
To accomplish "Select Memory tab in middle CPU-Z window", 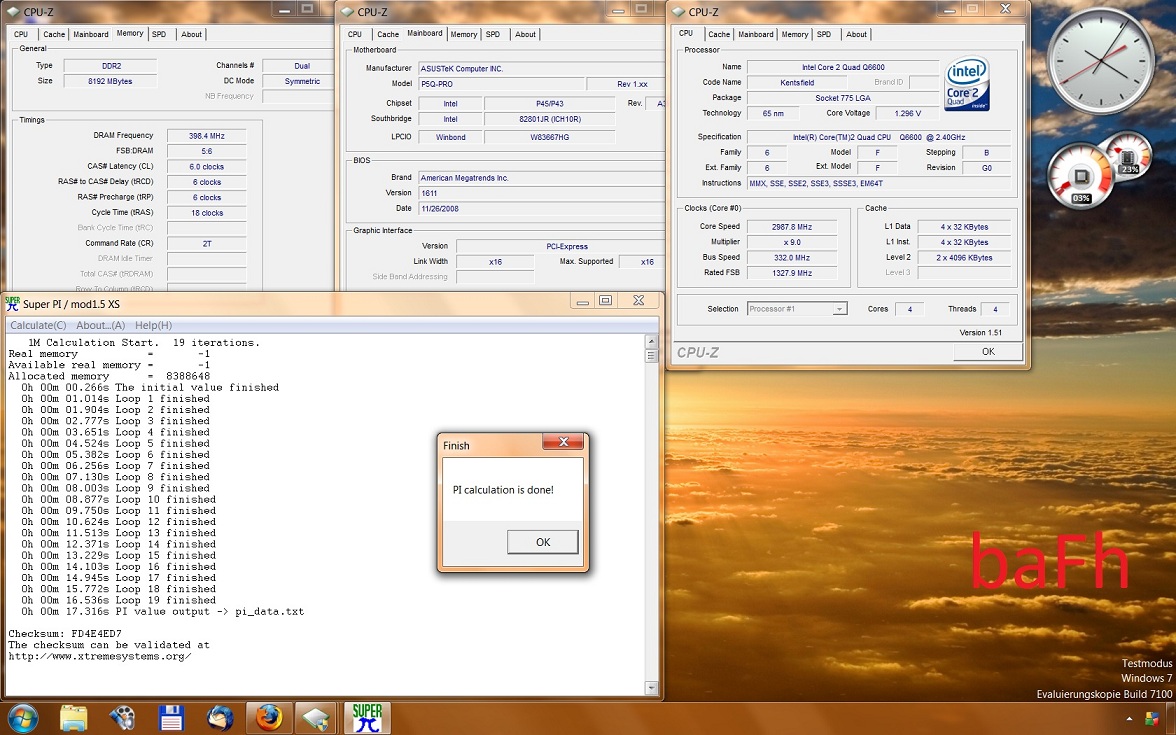I will (x=464, y=34).
